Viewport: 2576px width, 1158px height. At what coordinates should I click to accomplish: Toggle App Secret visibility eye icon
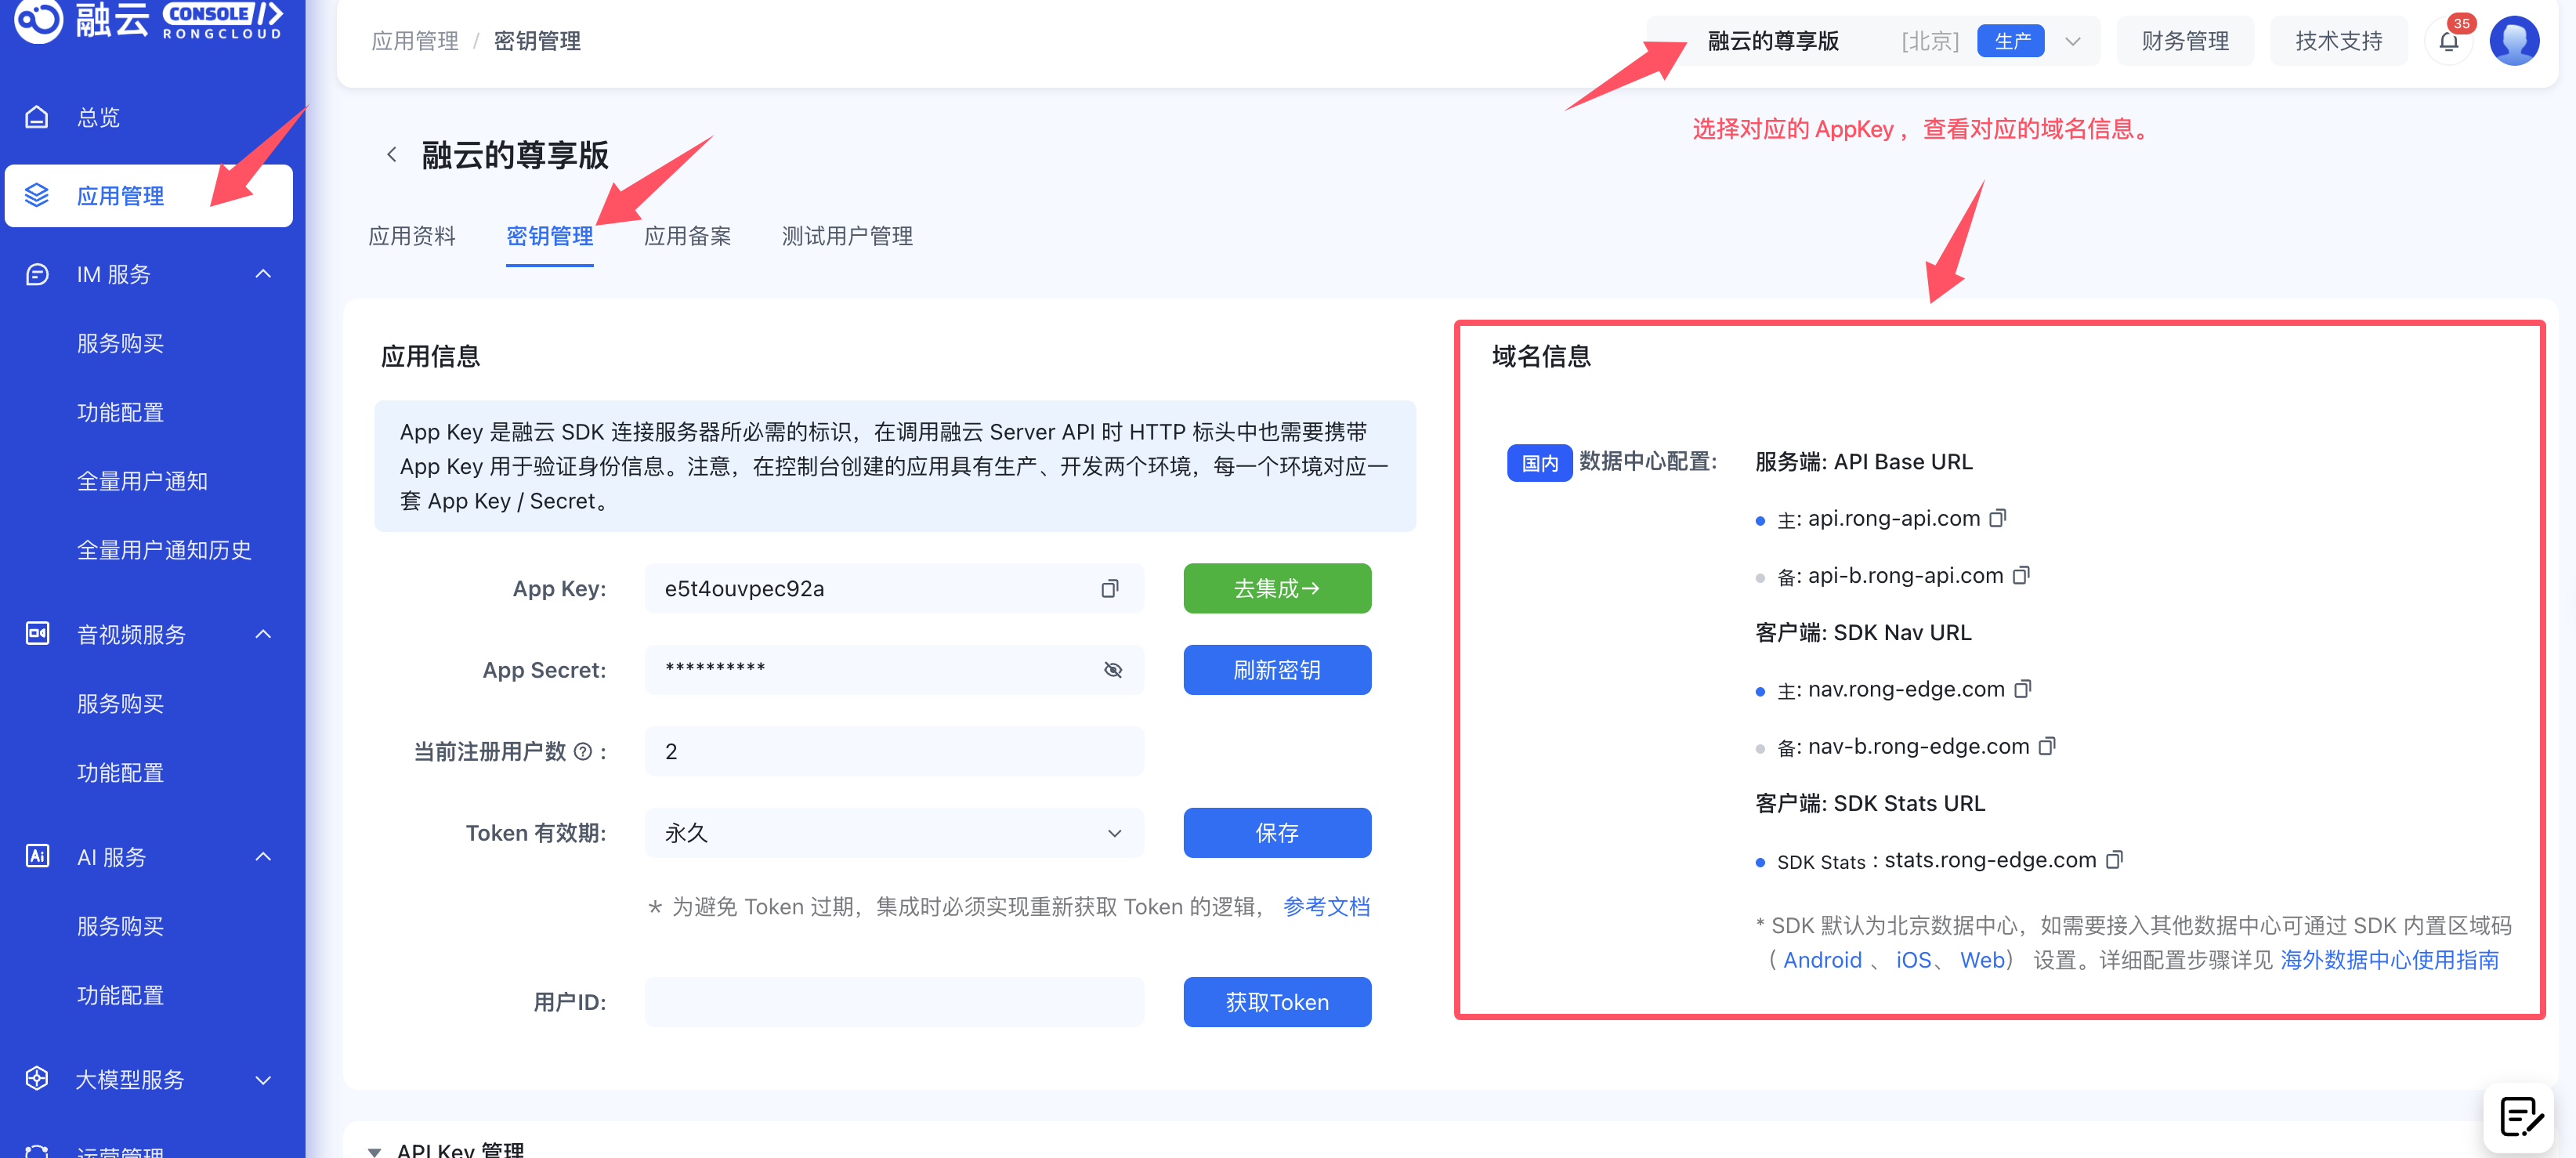pyautogui.click(x=1112, y=670)
